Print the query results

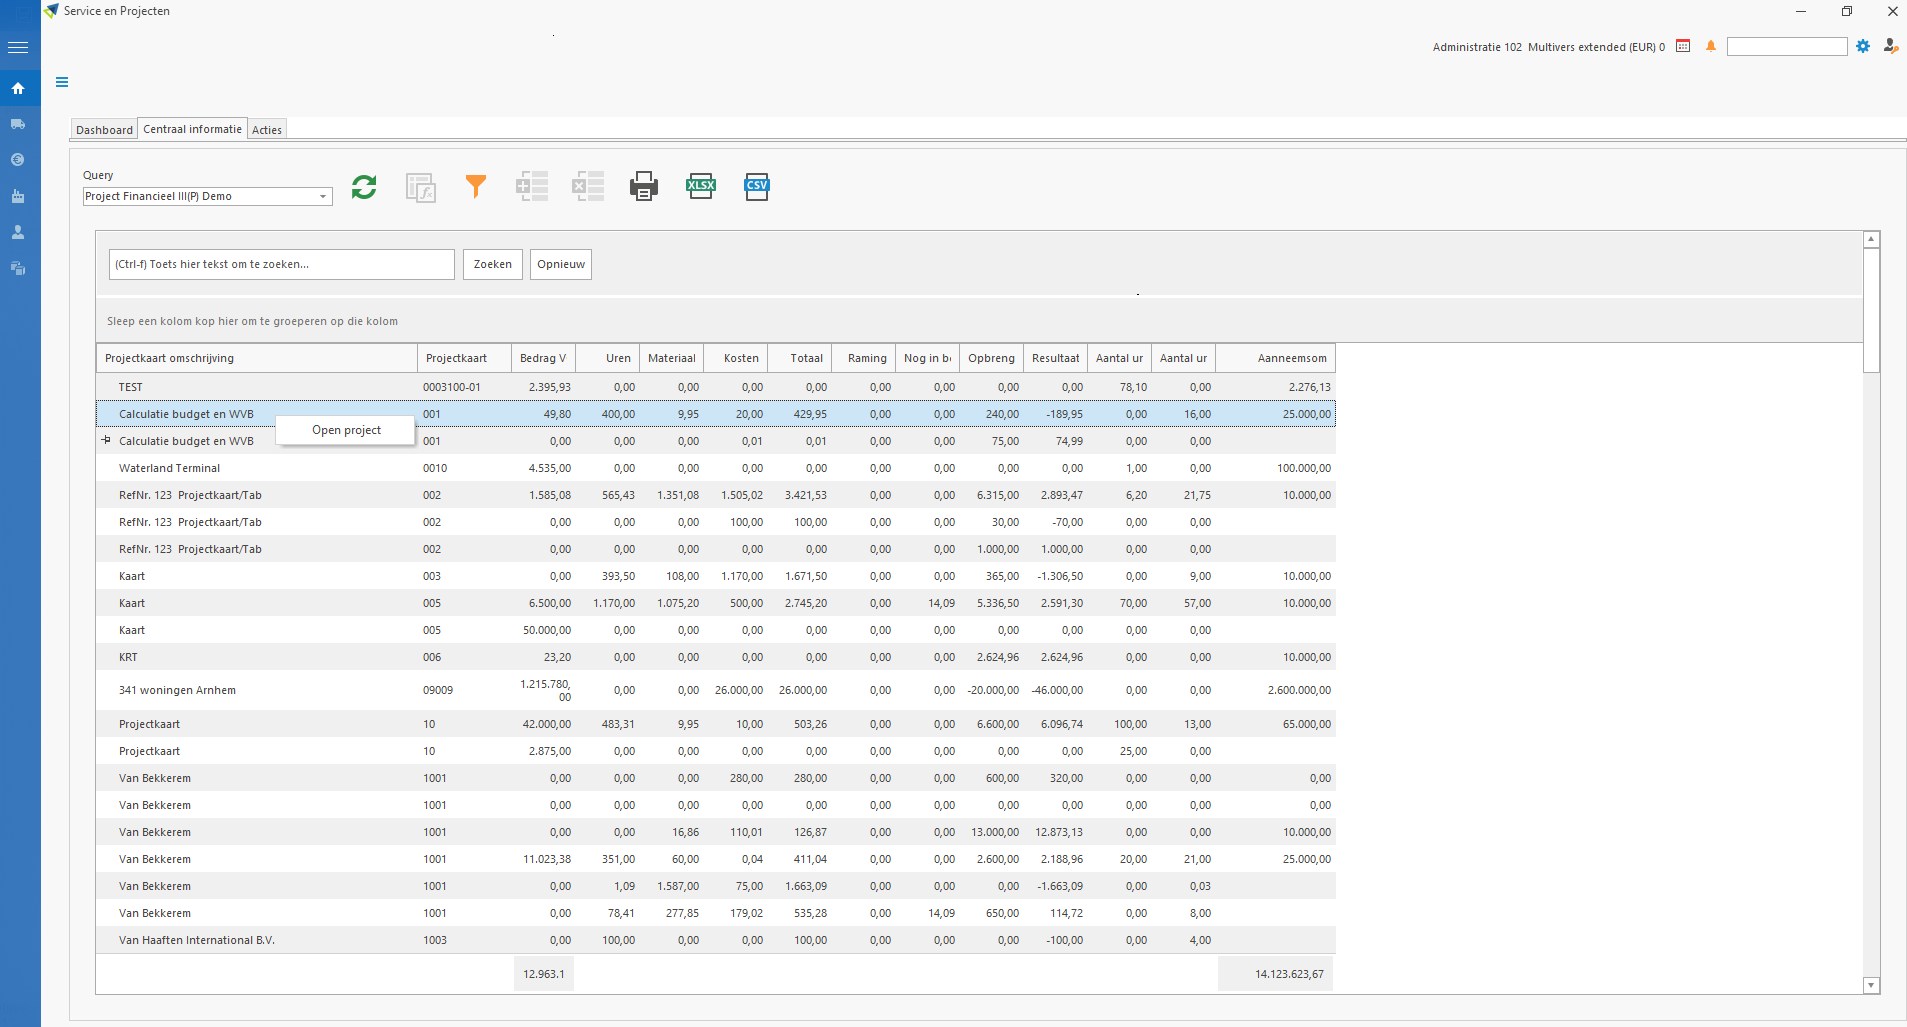[x=643, y=187]
